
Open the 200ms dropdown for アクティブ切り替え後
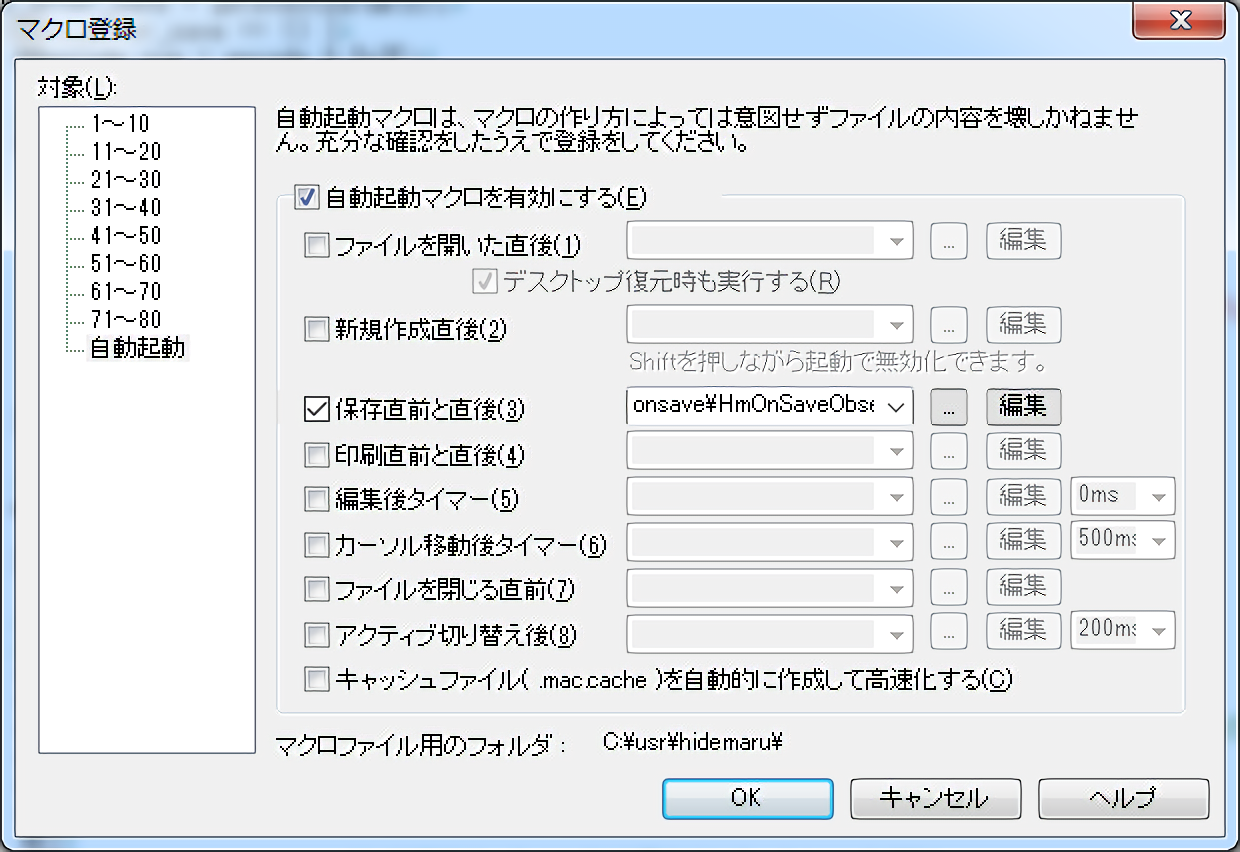[x=1158, y=632]
